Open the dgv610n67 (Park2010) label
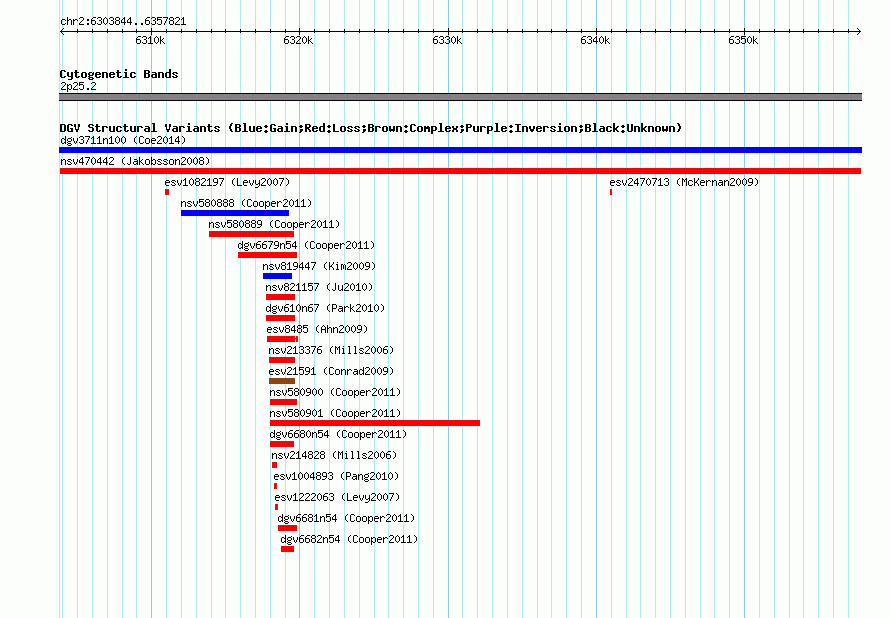The image size is (890, 618). click(x=325, y=308)
